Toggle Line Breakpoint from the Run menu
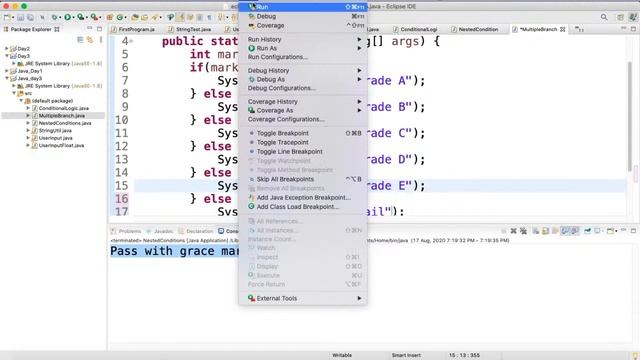 point(303,151)
